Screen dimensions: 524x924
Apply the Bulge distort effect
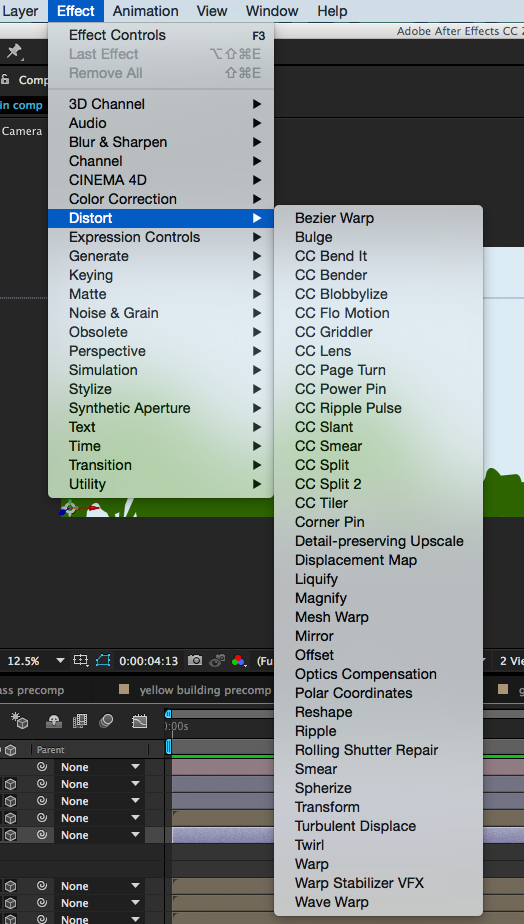378,237
